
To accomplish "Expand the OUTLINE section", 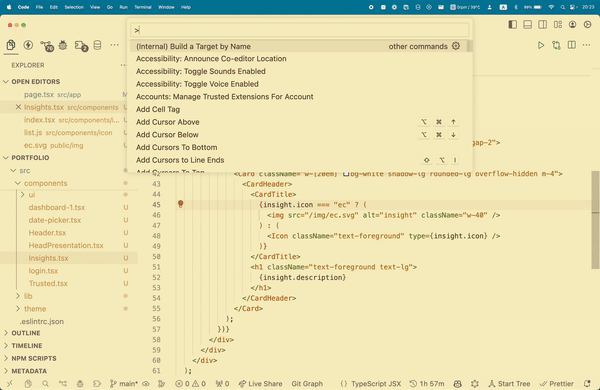I will 26,333.
